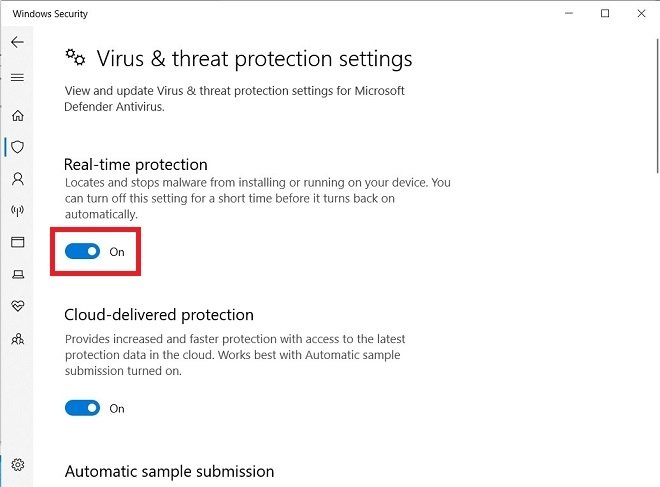Screen dimensions: 660x487
Task: Open Device performance & health heart icon
Action: 18,306
